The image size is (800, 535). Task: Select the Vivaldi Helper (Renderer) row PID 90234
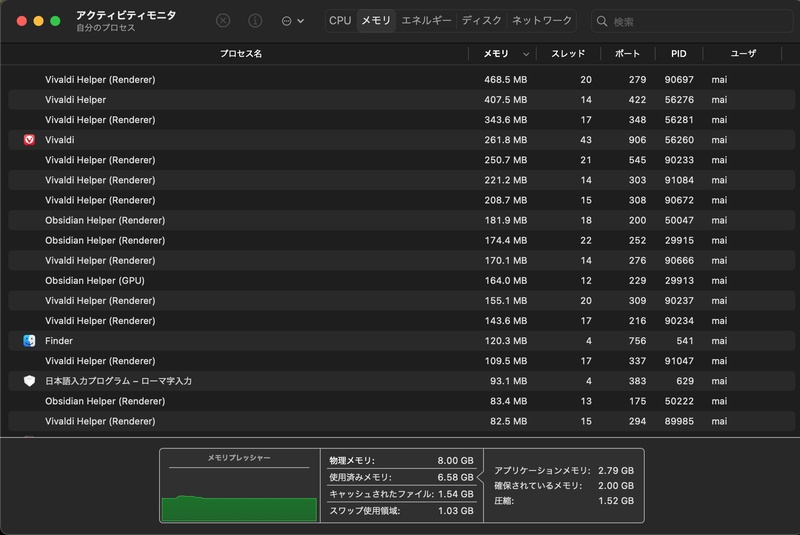[402, 321]
